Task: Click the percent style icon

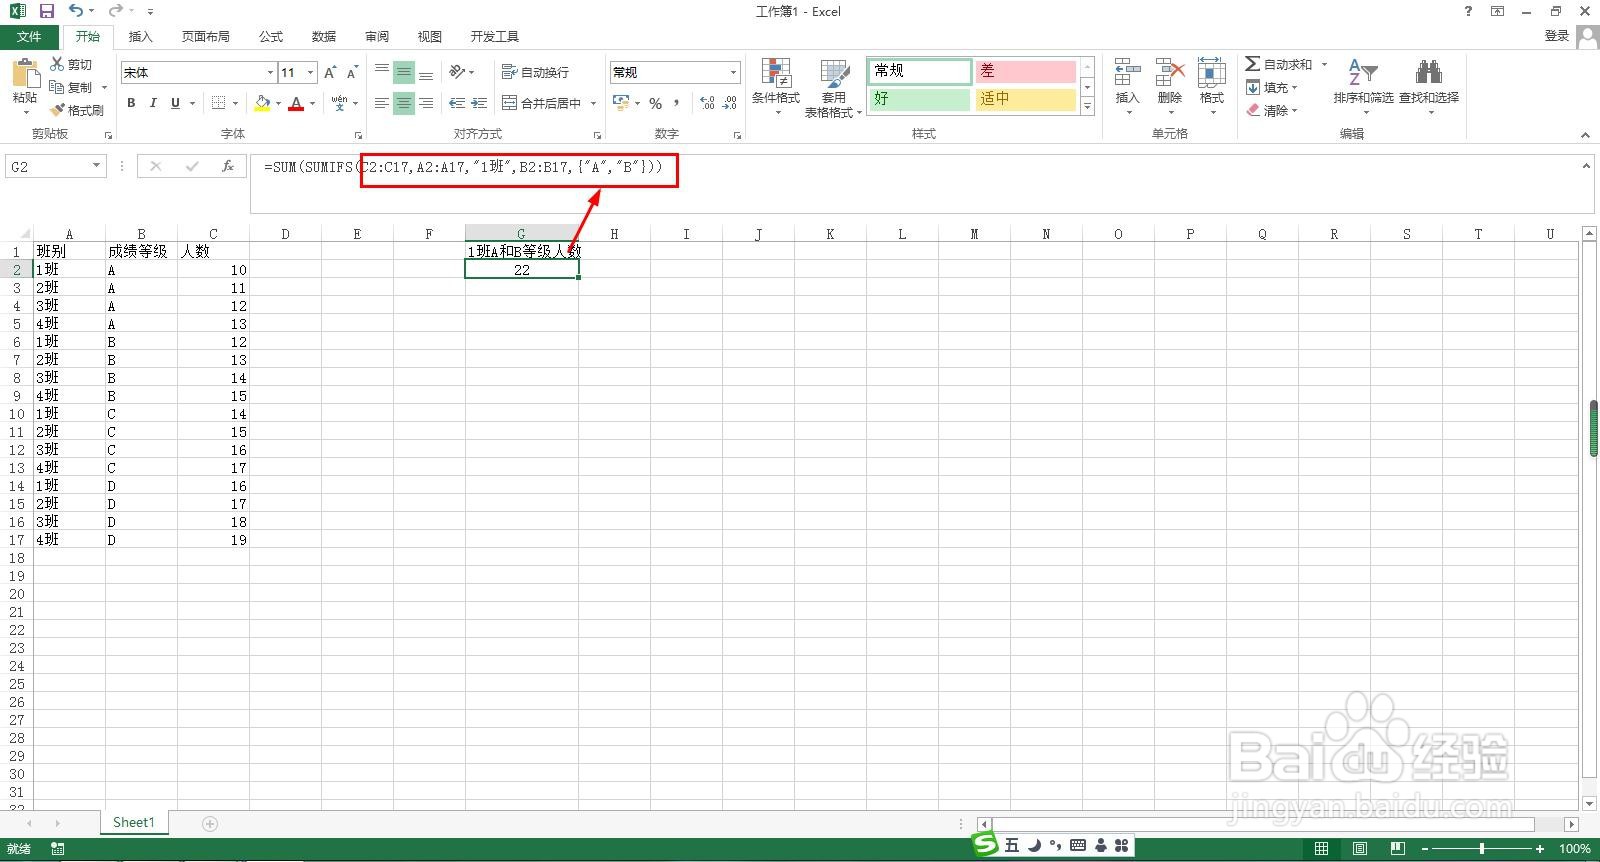Action: [x=656, y=103]
